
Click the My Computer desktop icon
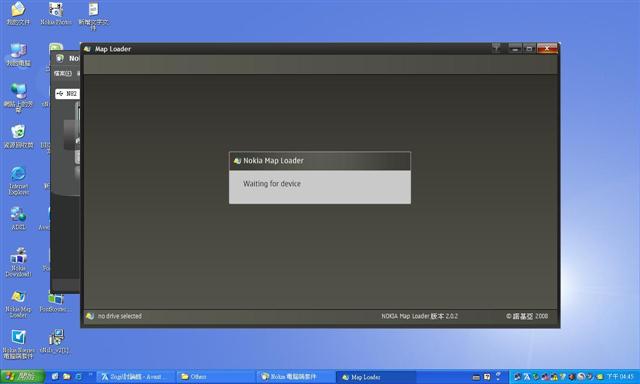click(18, 55)
